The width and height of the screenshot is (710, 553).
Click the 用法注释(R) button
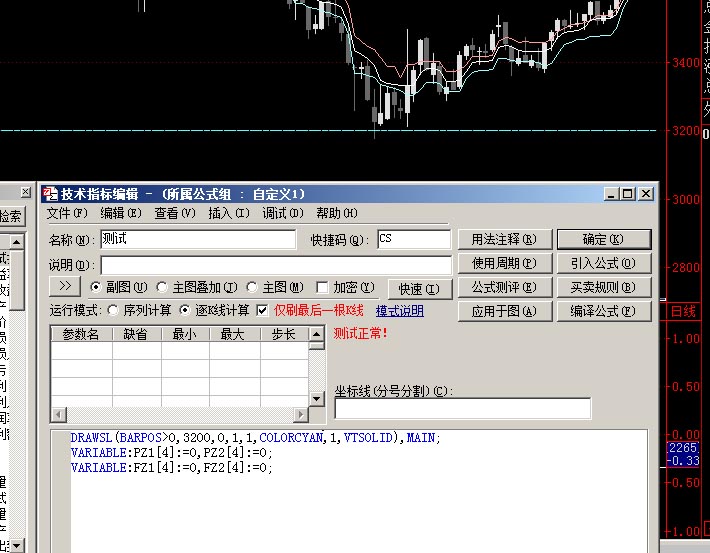(504, 239)
